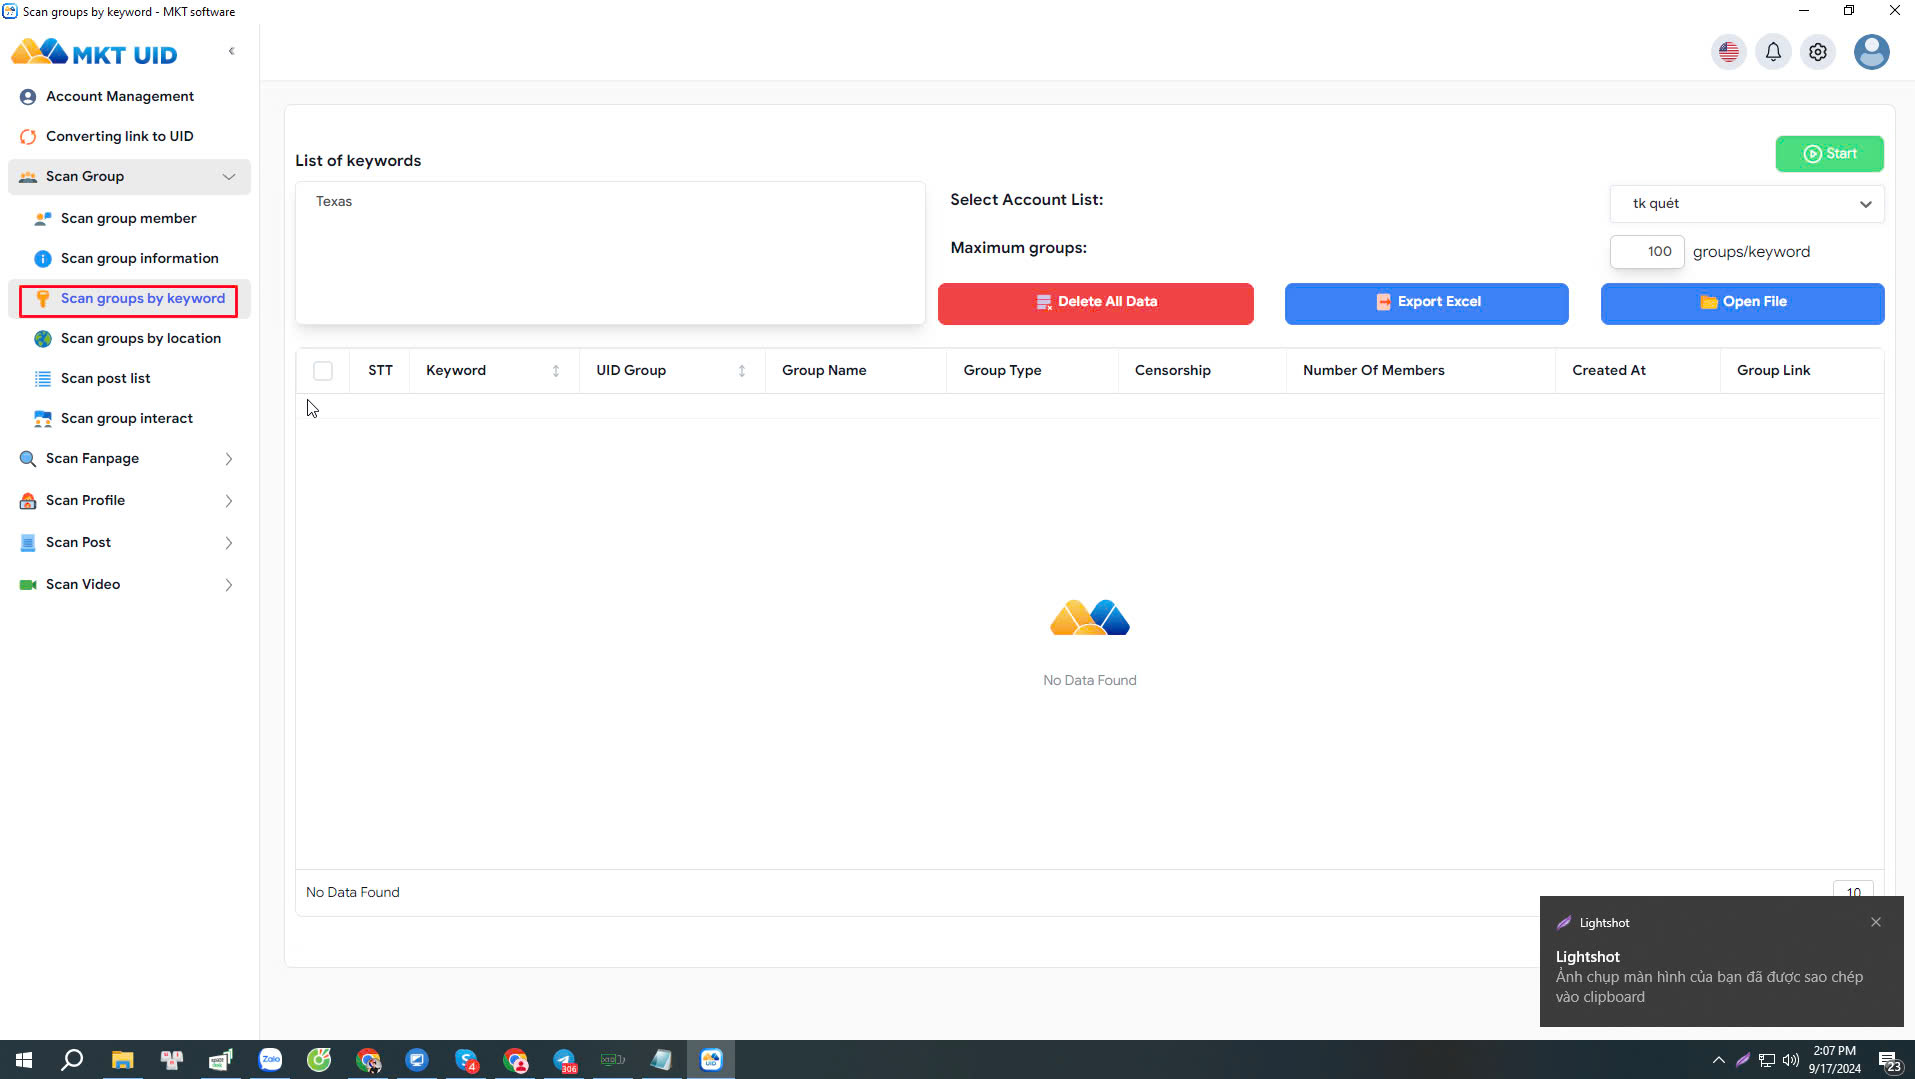
Task: Open the Select Account List dropdown
Action: tap(1747, 204)
